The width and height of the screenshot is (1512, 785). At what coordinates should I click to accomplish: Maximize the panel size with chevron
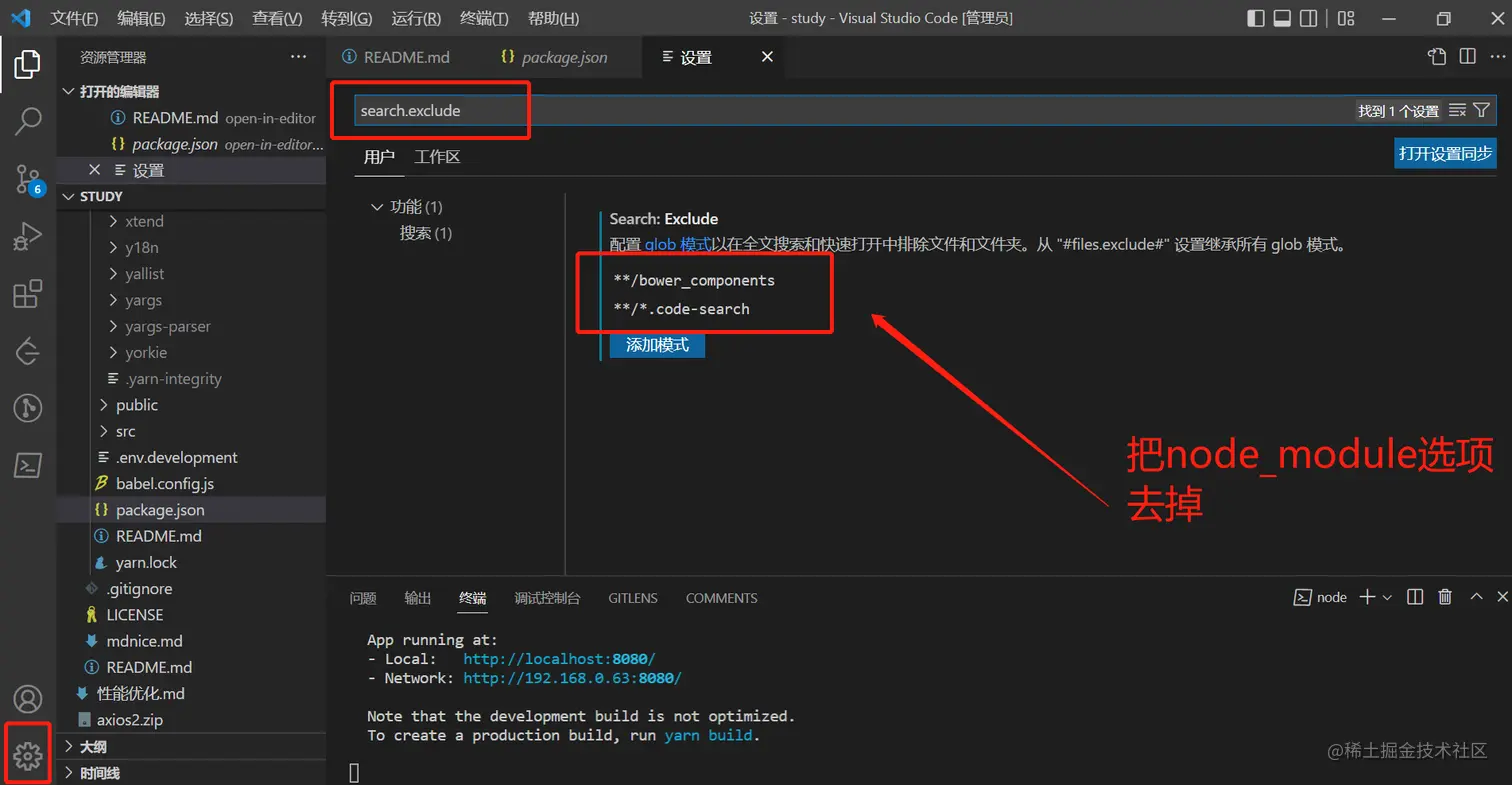(x=1476, y=597)
